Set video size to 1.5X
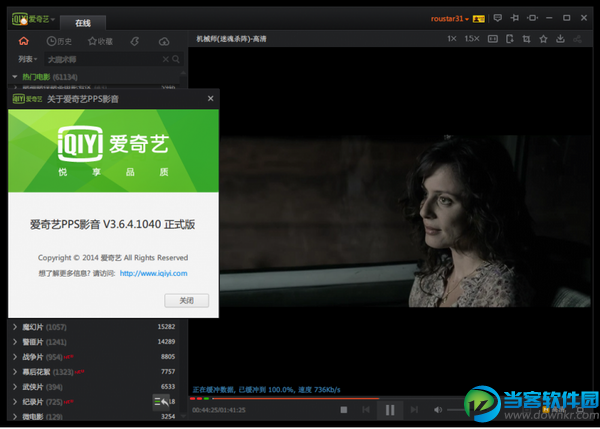Image resolution: width=600 pixels, height=429 pixels. (x=472, y=39)
